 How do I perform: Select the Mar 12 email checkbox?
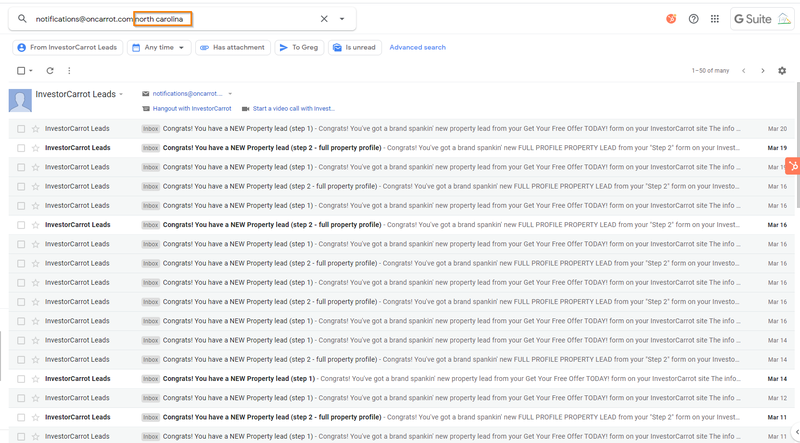[21, 398]
